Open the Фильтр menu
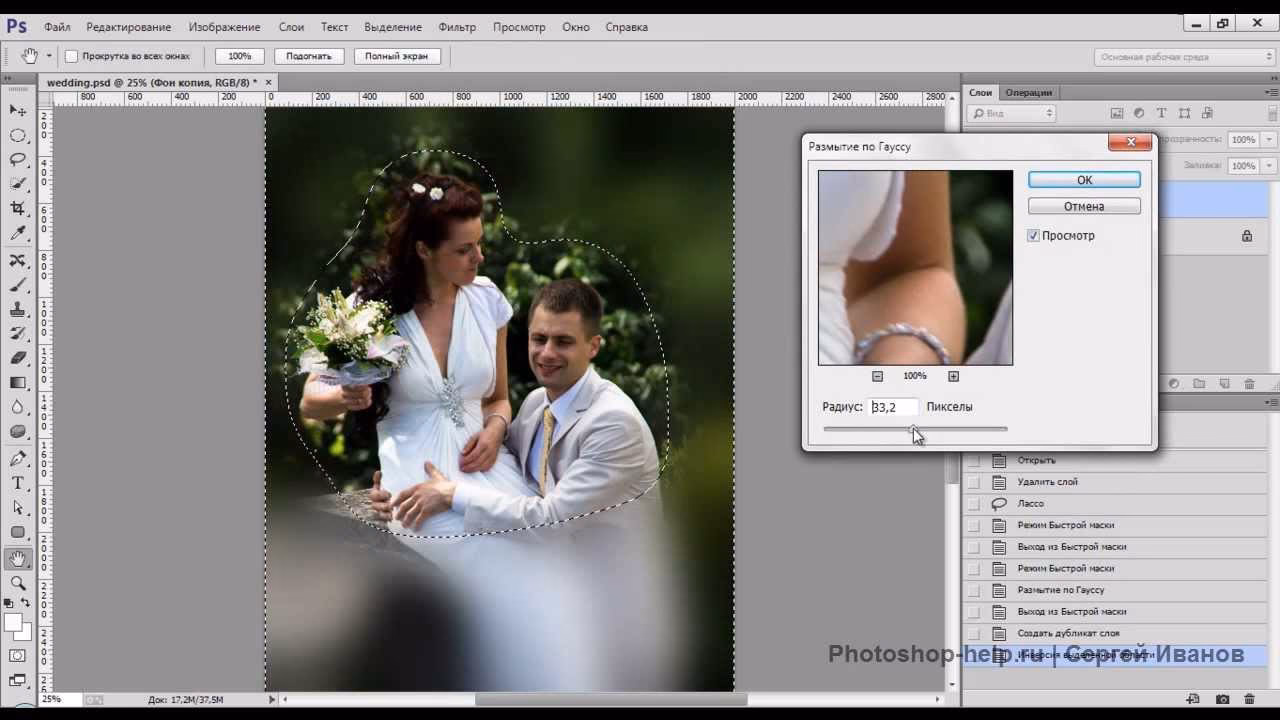 (458, 27)
